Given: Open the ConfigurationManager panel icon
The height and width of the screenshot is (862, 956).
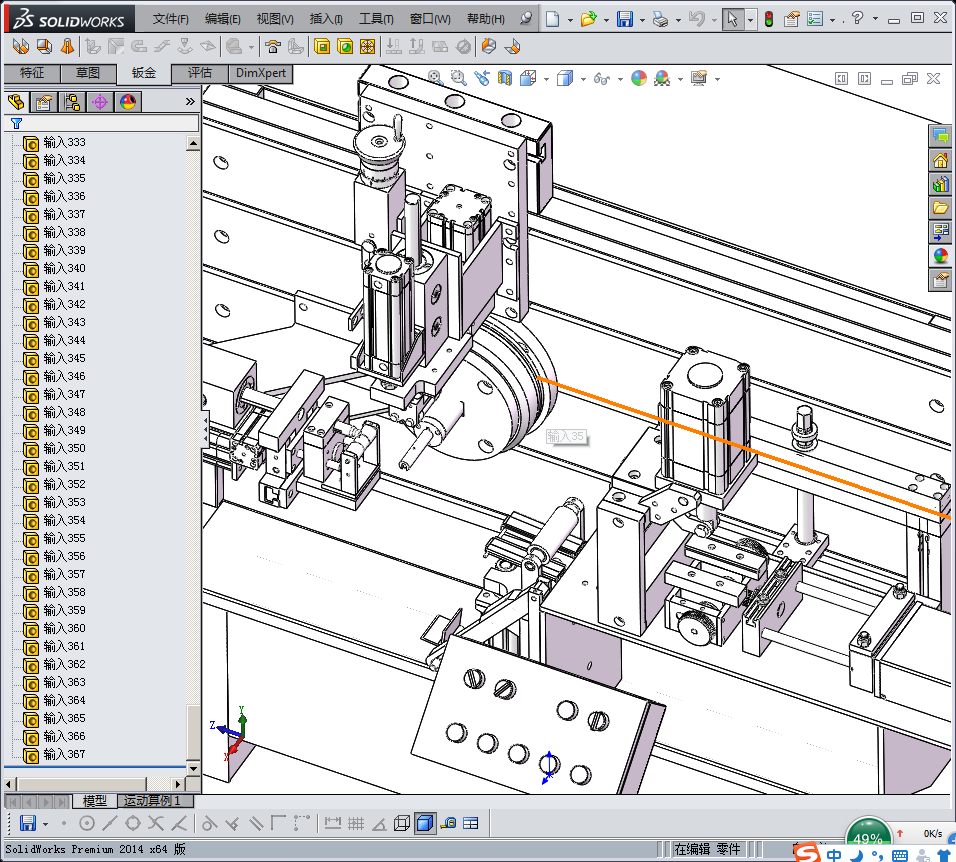Looking at the screenshot, I should tap(72, 102).
